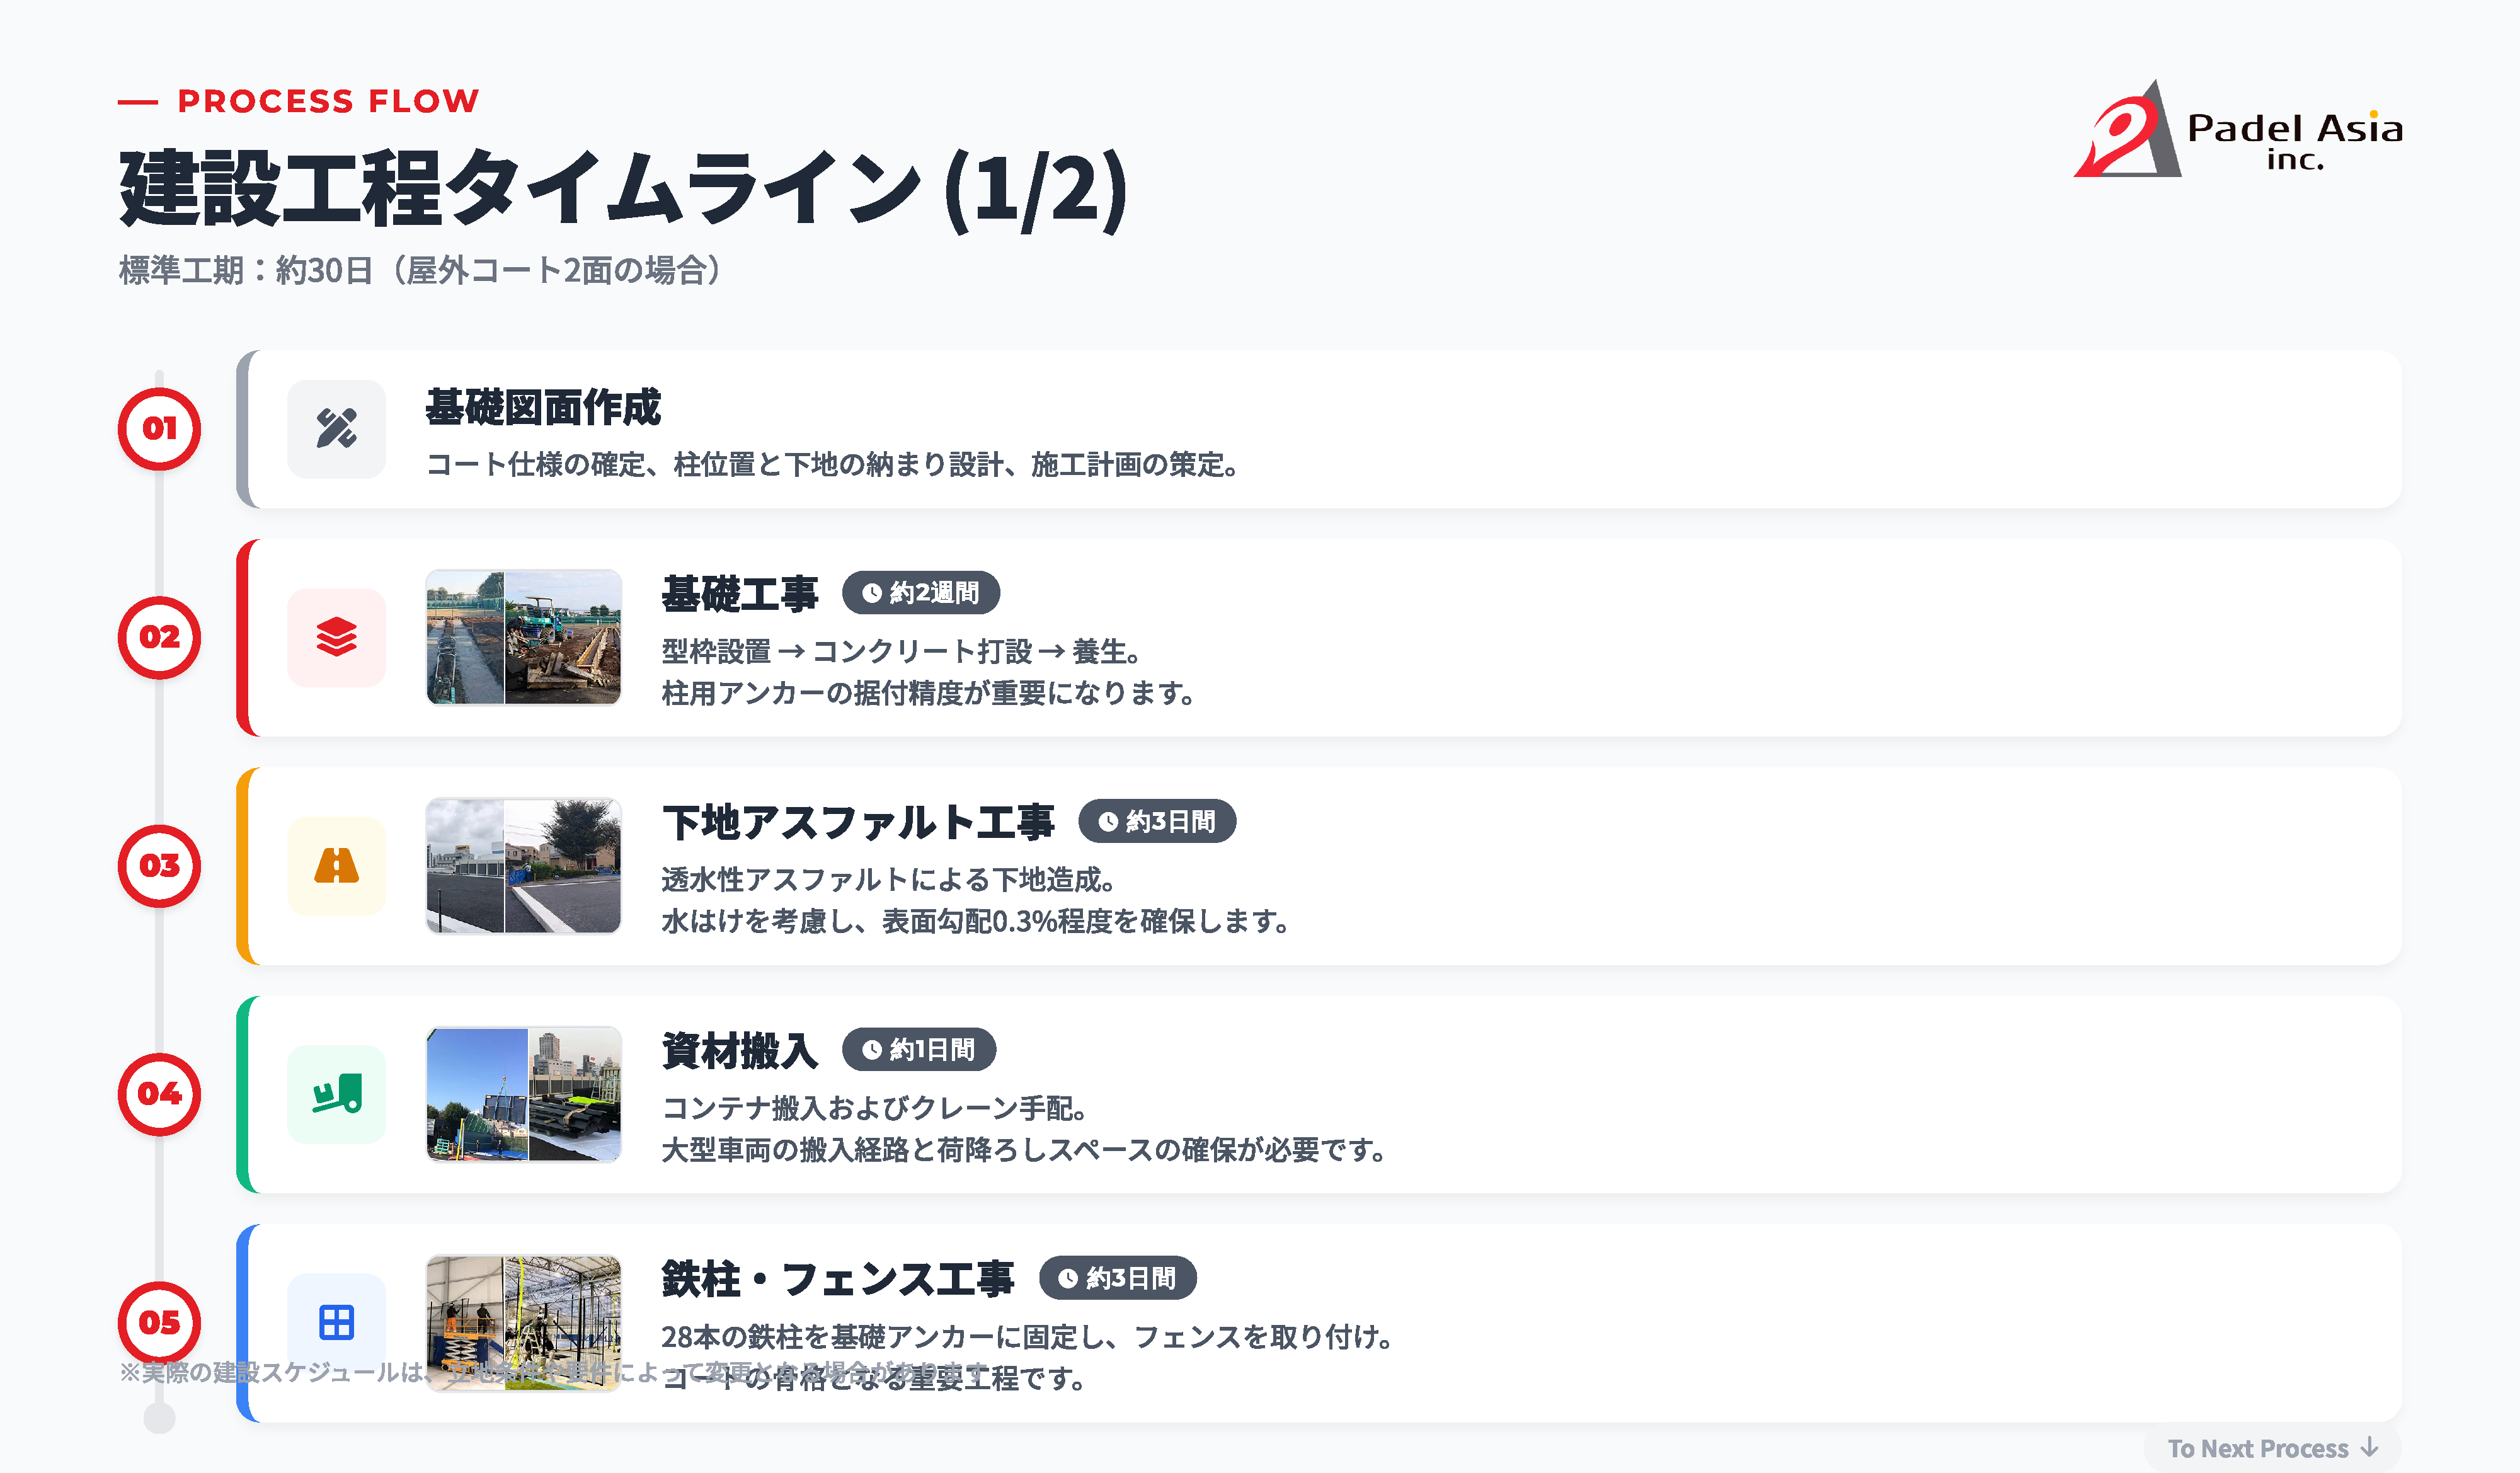Click the green forklift icon for 資材搬入

(336, 1094)
